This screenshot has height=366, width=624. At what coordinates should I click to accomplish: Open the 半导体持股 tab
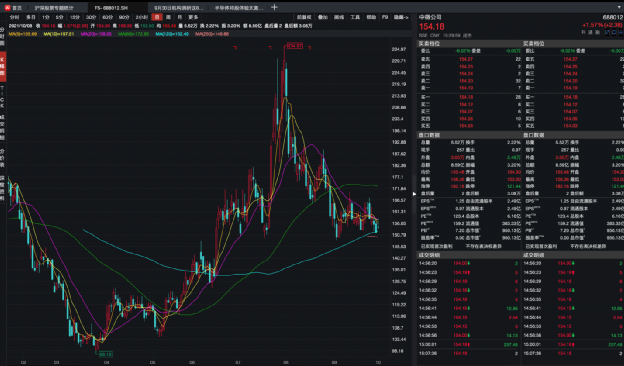click(x=239, y=8)
